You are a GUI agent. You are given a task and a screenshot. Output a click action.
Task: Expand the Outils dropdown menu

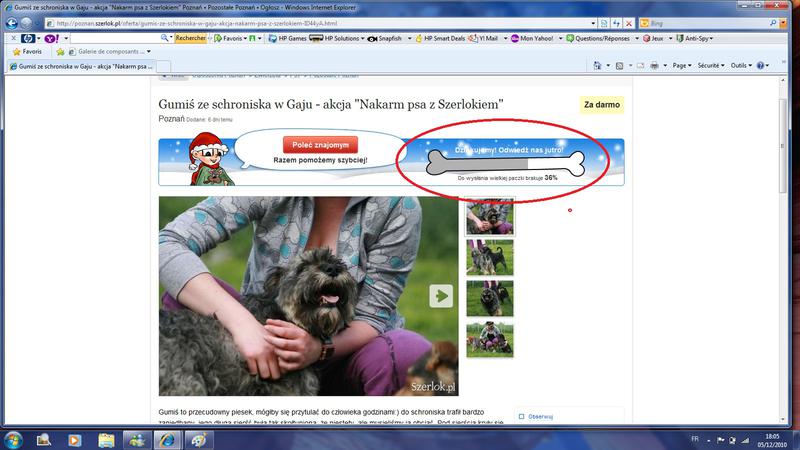[x=742, y=65]
